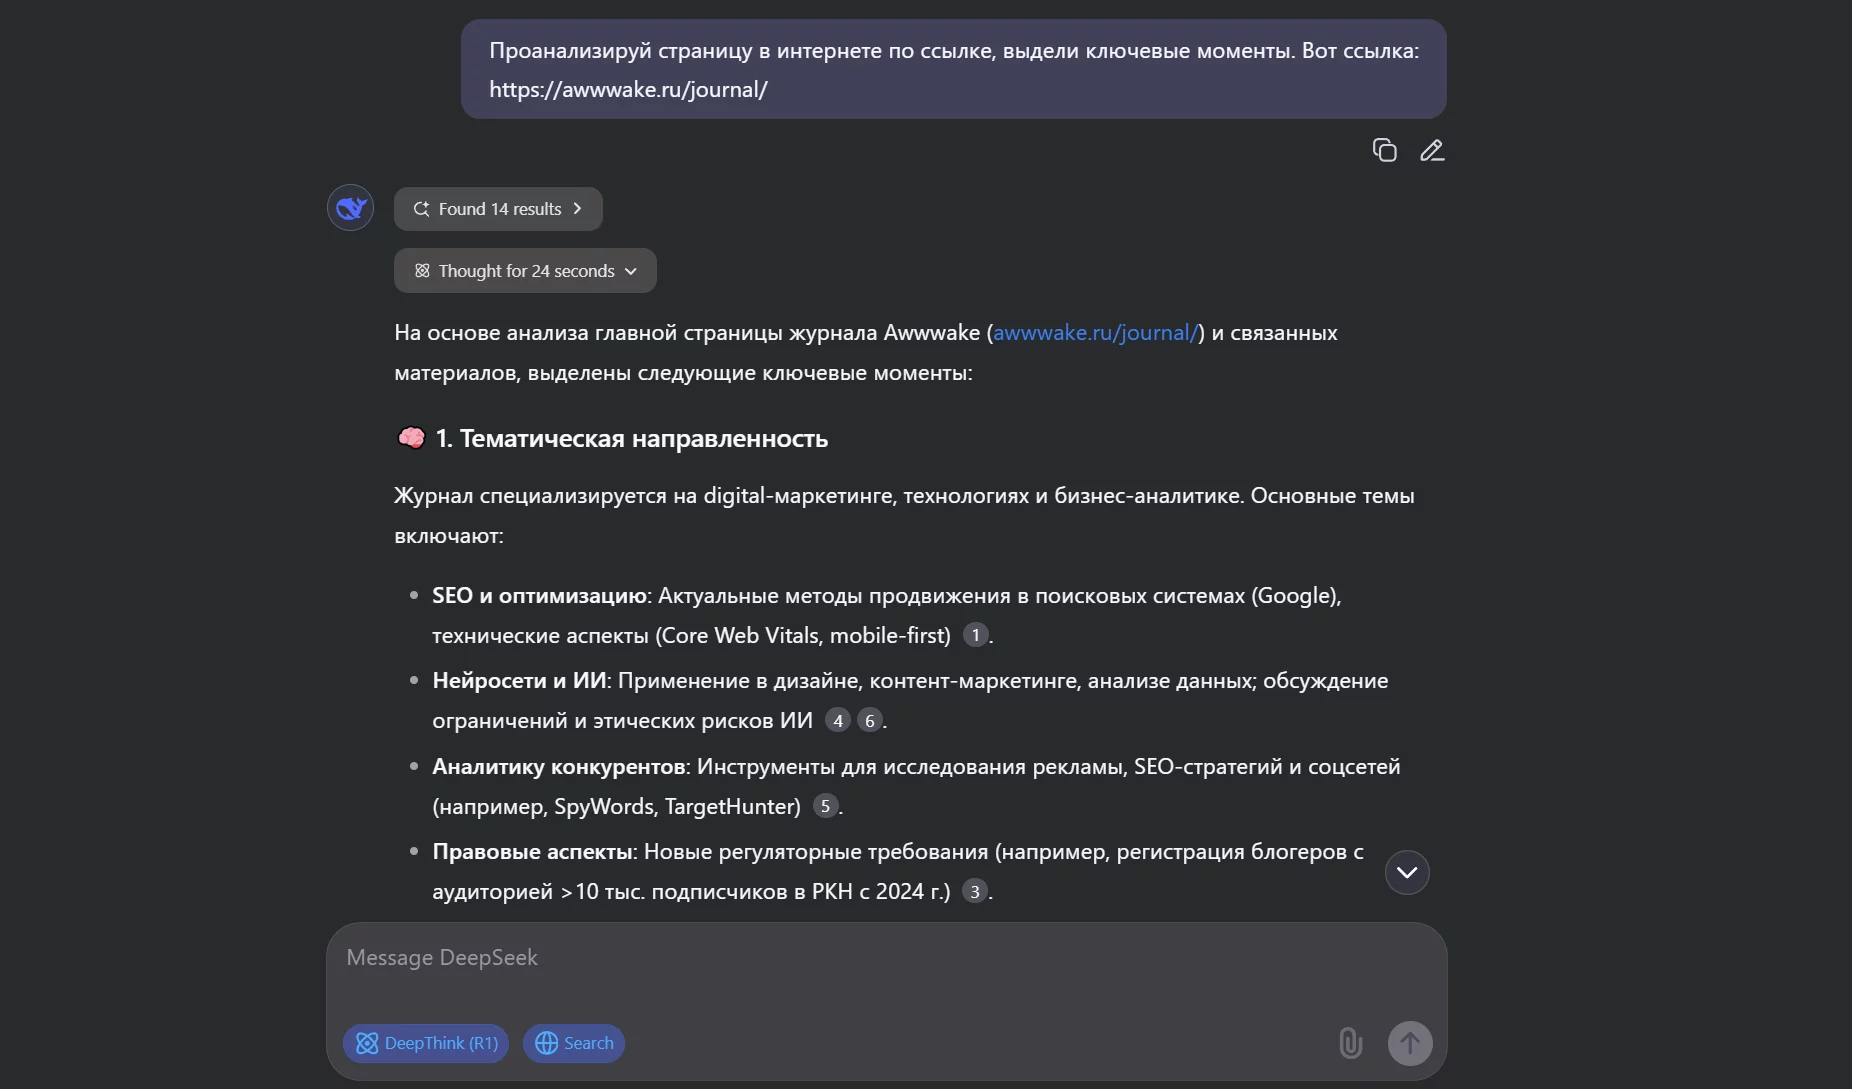The image size is (1852, 1089).
Task: Open citation badge 6 about AI risks
Action: (x=870, y=720)
